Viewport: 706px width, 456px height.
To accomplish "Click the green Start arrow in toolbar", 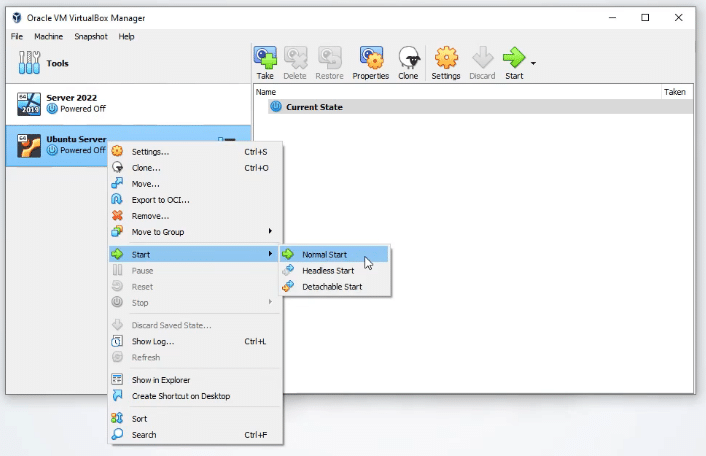I will click(x=514, y=62).
